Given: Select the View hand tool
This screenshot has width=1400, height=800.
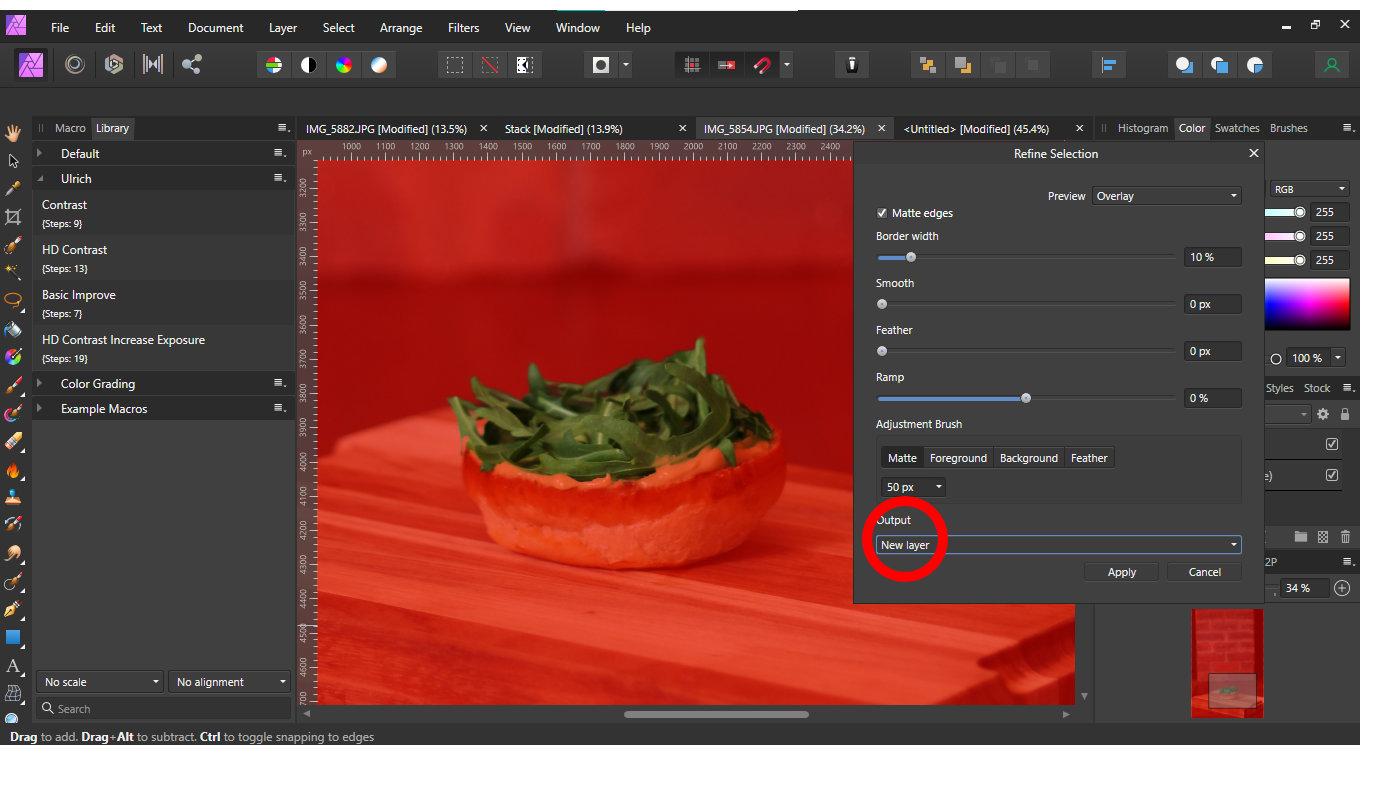Looking at the screenshot, I should (x=13, y=133).
